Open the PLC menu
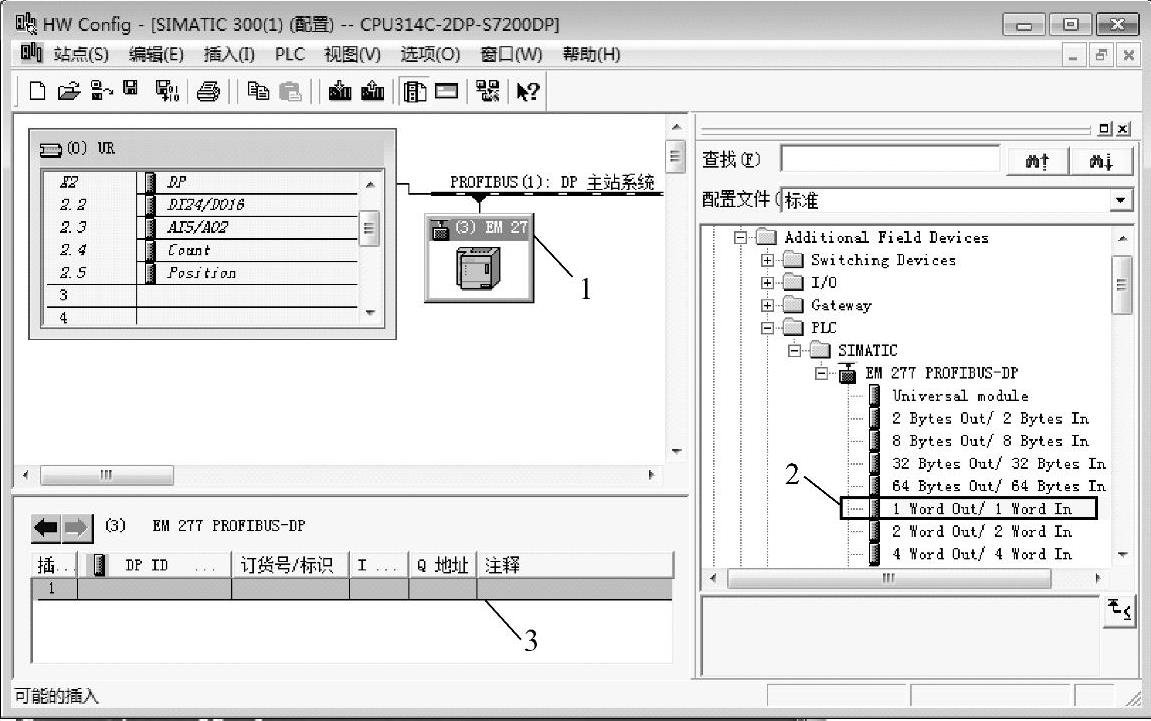Image resolution: width=1151 pixels, height=721 pixels. [290, 54]
